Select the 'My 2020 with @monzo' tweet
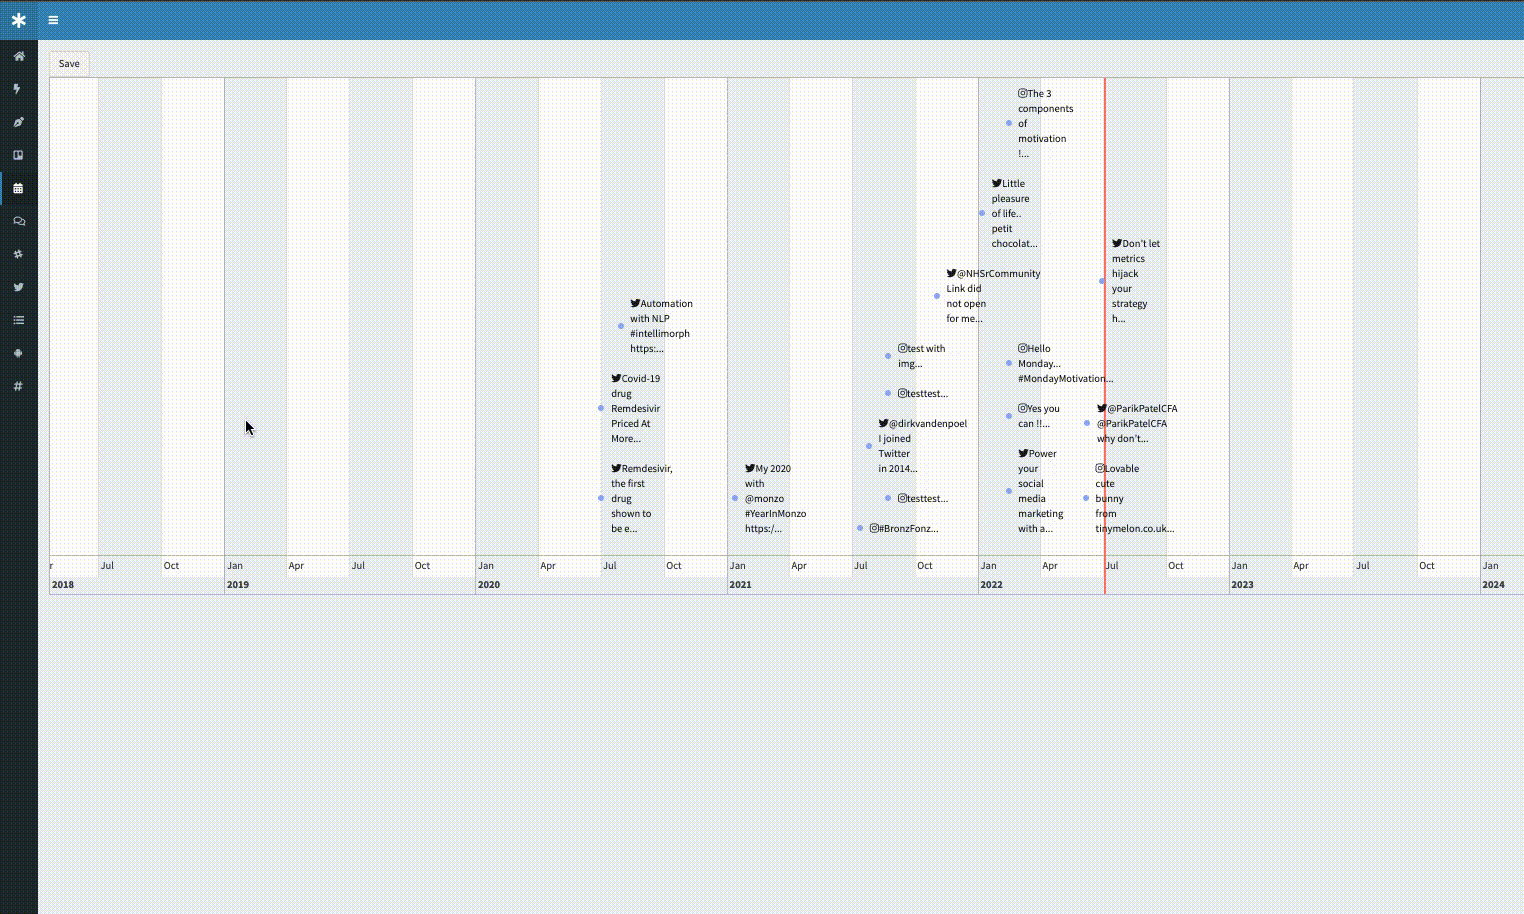 click(x=775, y=498)
